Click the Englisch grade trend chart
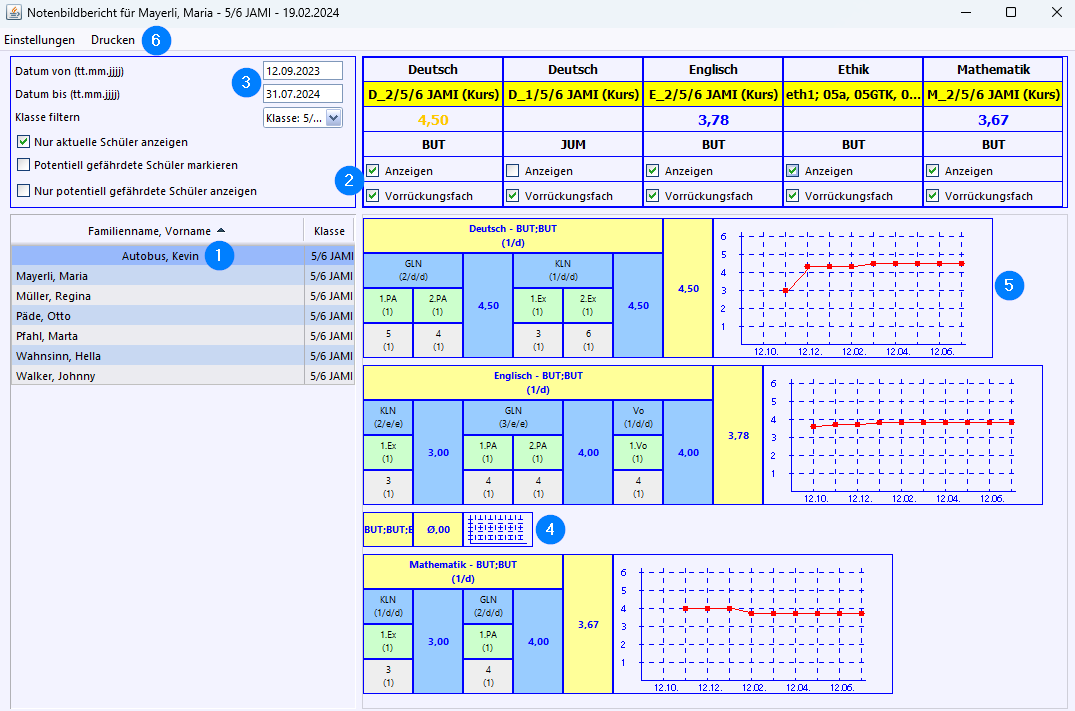 click(902, 435)
